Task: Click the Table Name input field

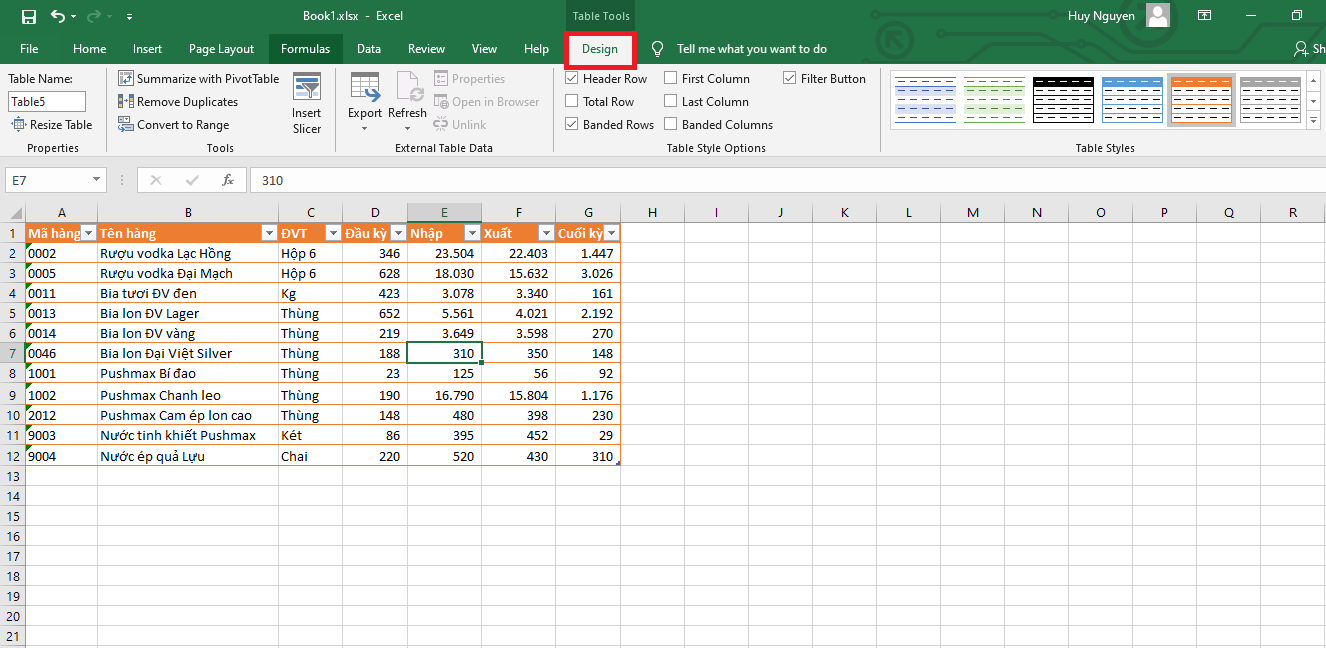Action: pyautogui.click(x=47, y=101)
